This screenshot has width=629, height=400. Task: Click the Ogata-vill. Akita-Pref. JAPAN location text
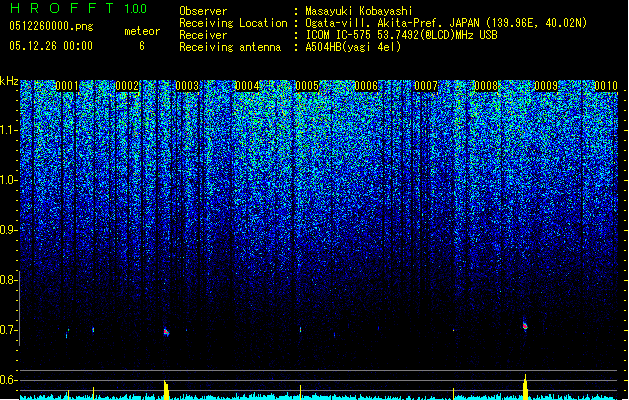click(x=446, y=23)
